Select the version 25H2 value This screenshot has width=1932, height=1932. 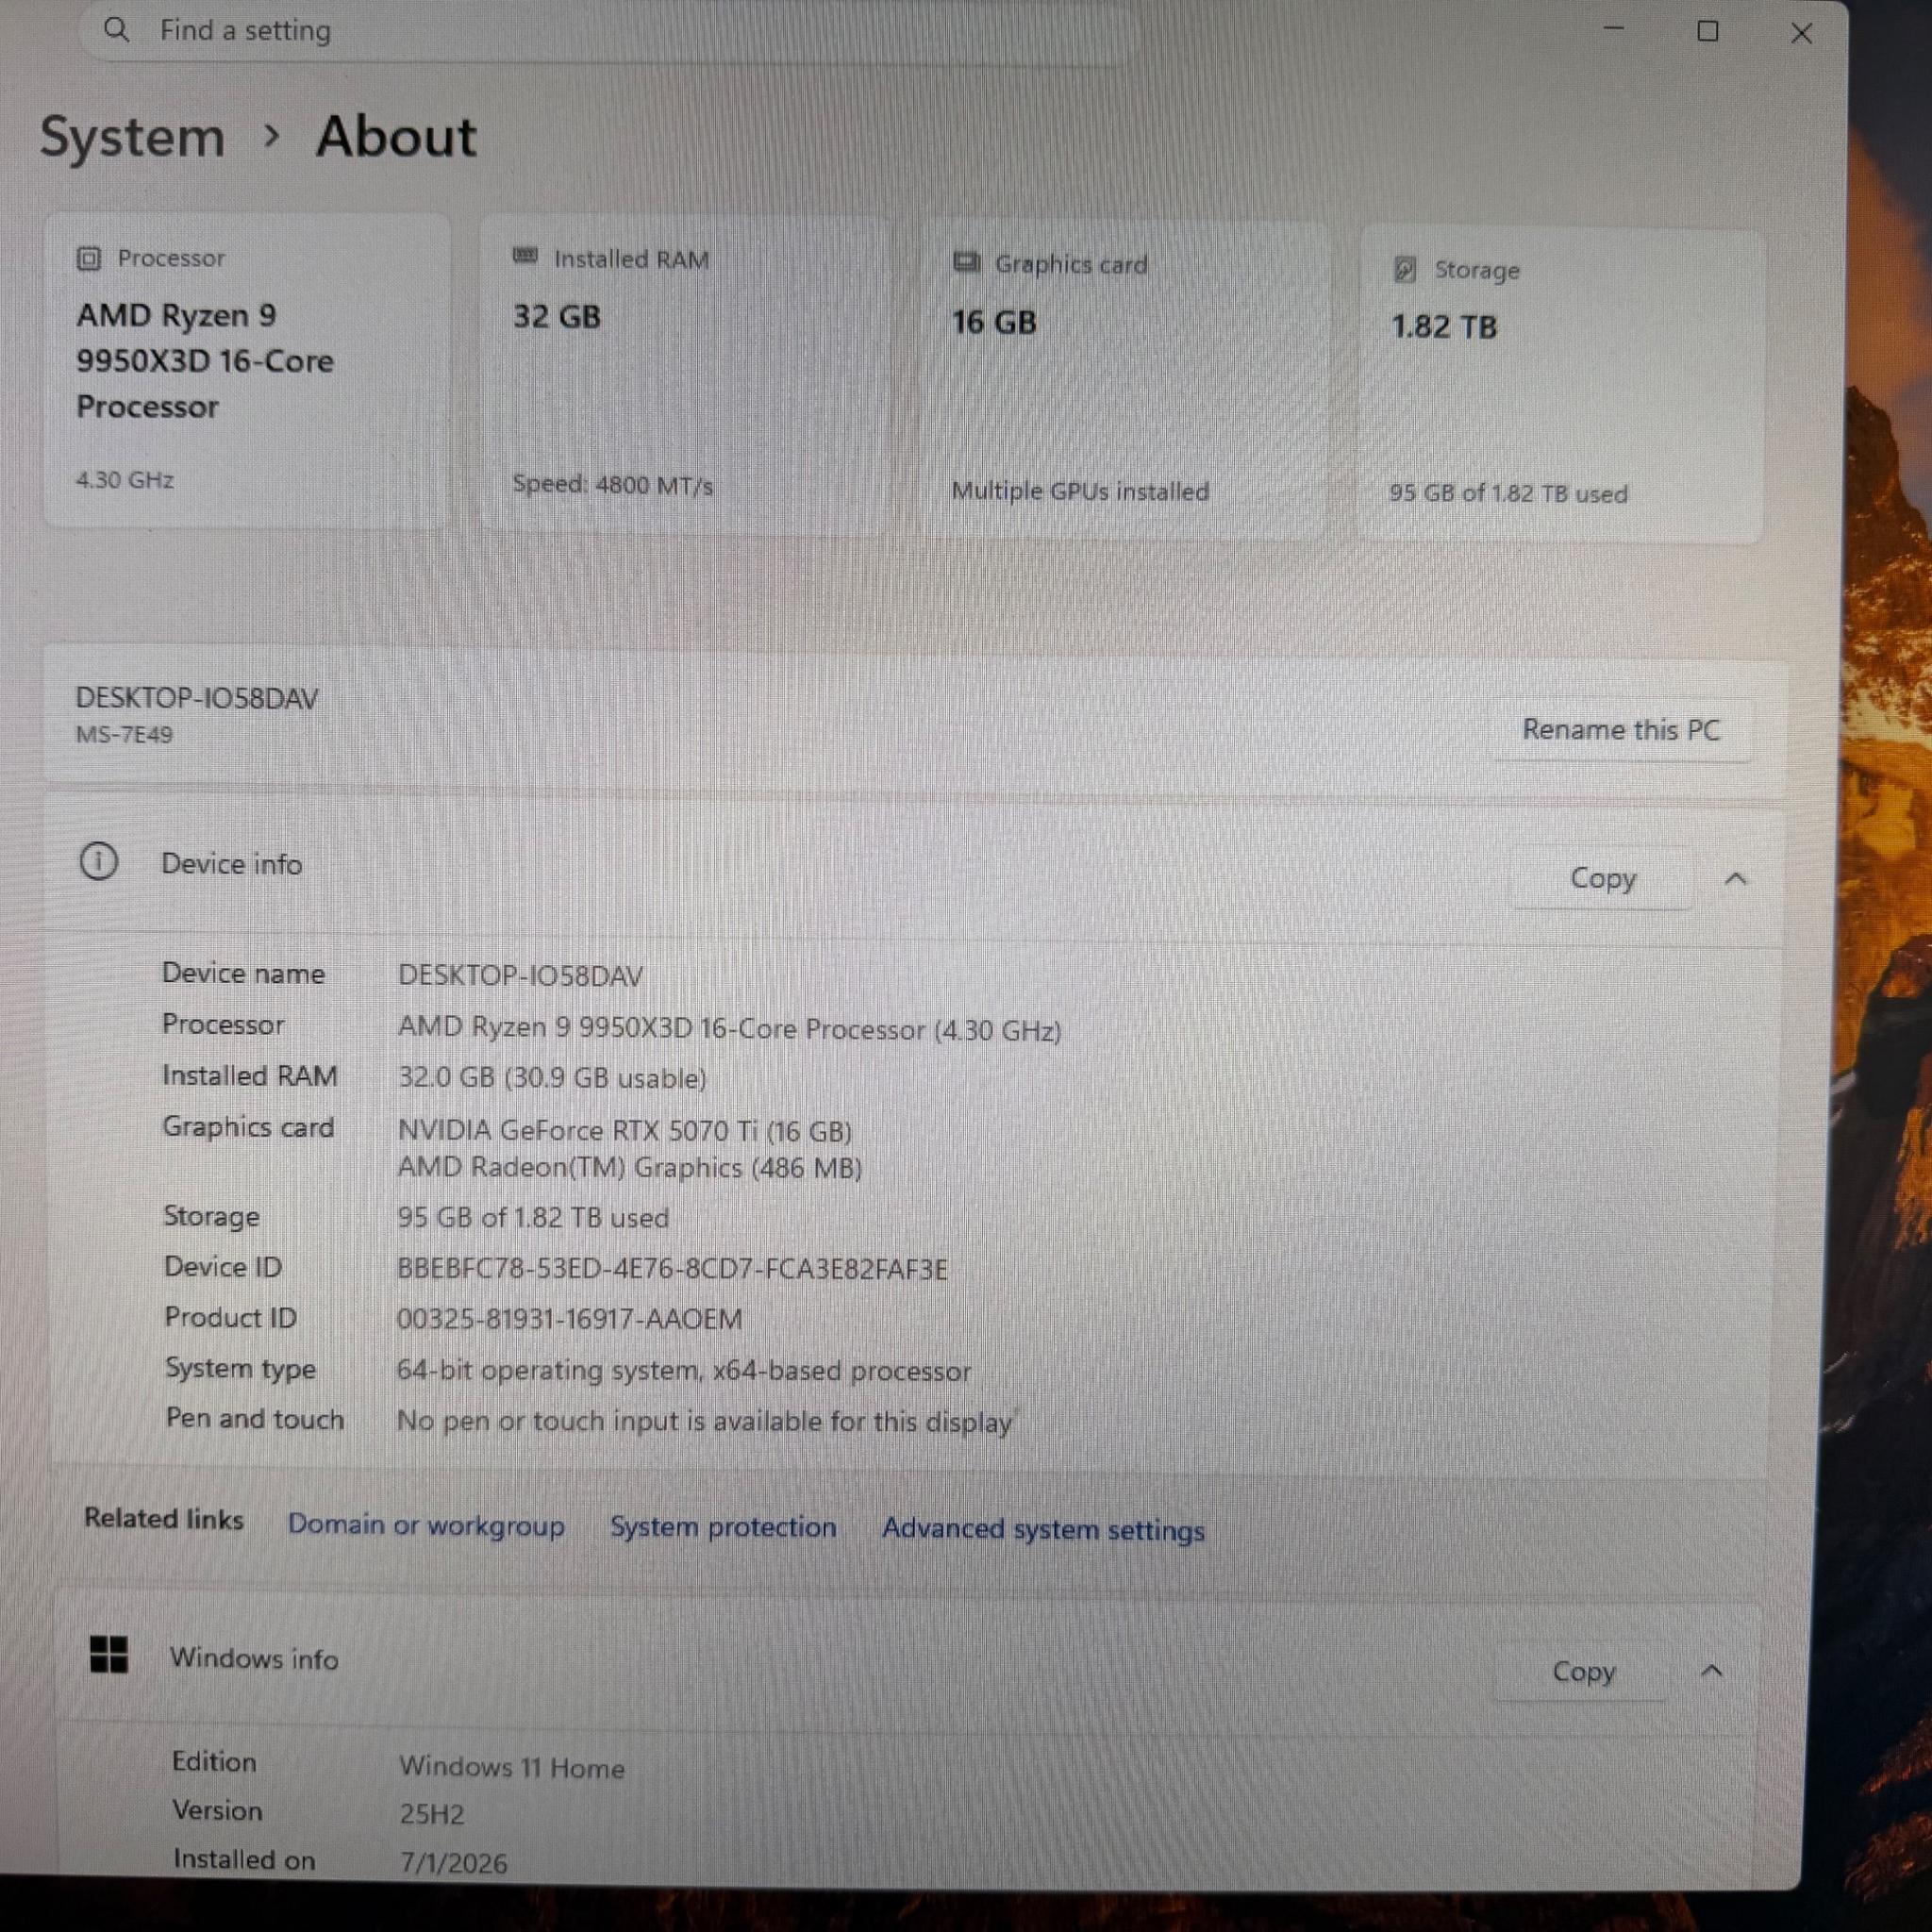click(432, 1814)
